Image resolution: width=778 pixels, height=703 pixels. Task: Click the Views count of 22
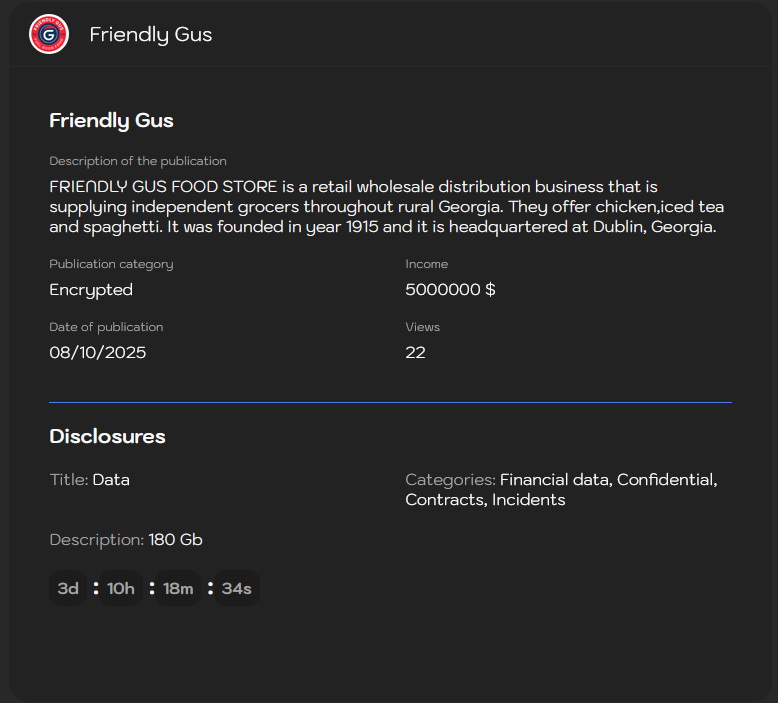[415, 352]
